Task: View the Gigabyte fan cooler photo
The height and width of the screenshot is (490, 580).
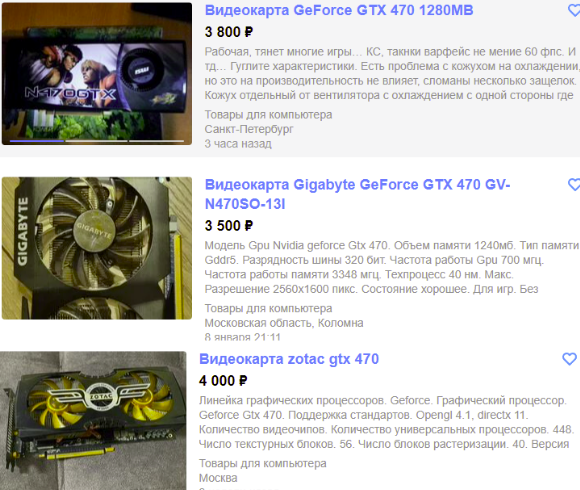Action: click(97, 248)
